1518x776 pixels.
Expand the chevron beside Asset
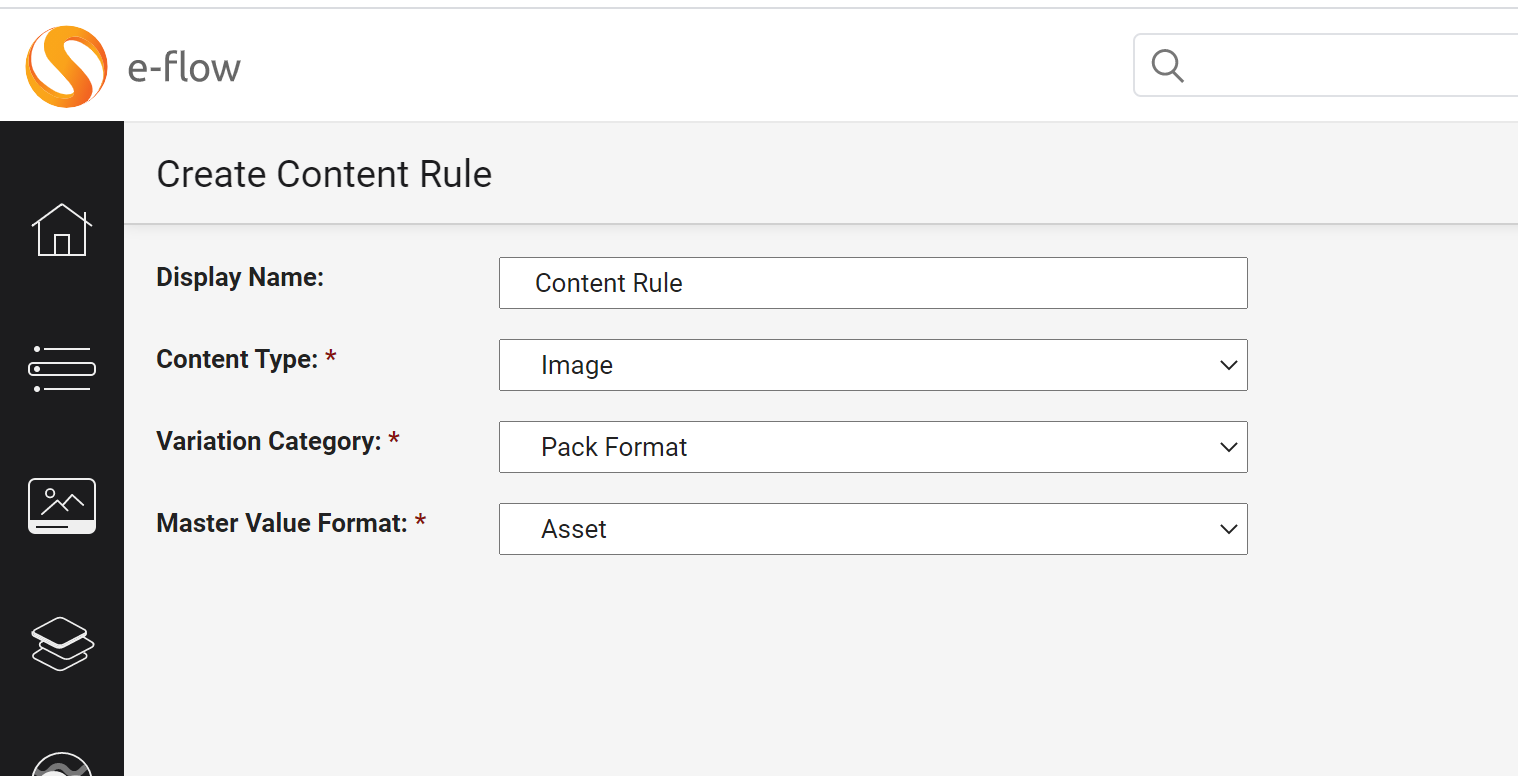[1228, 529]
